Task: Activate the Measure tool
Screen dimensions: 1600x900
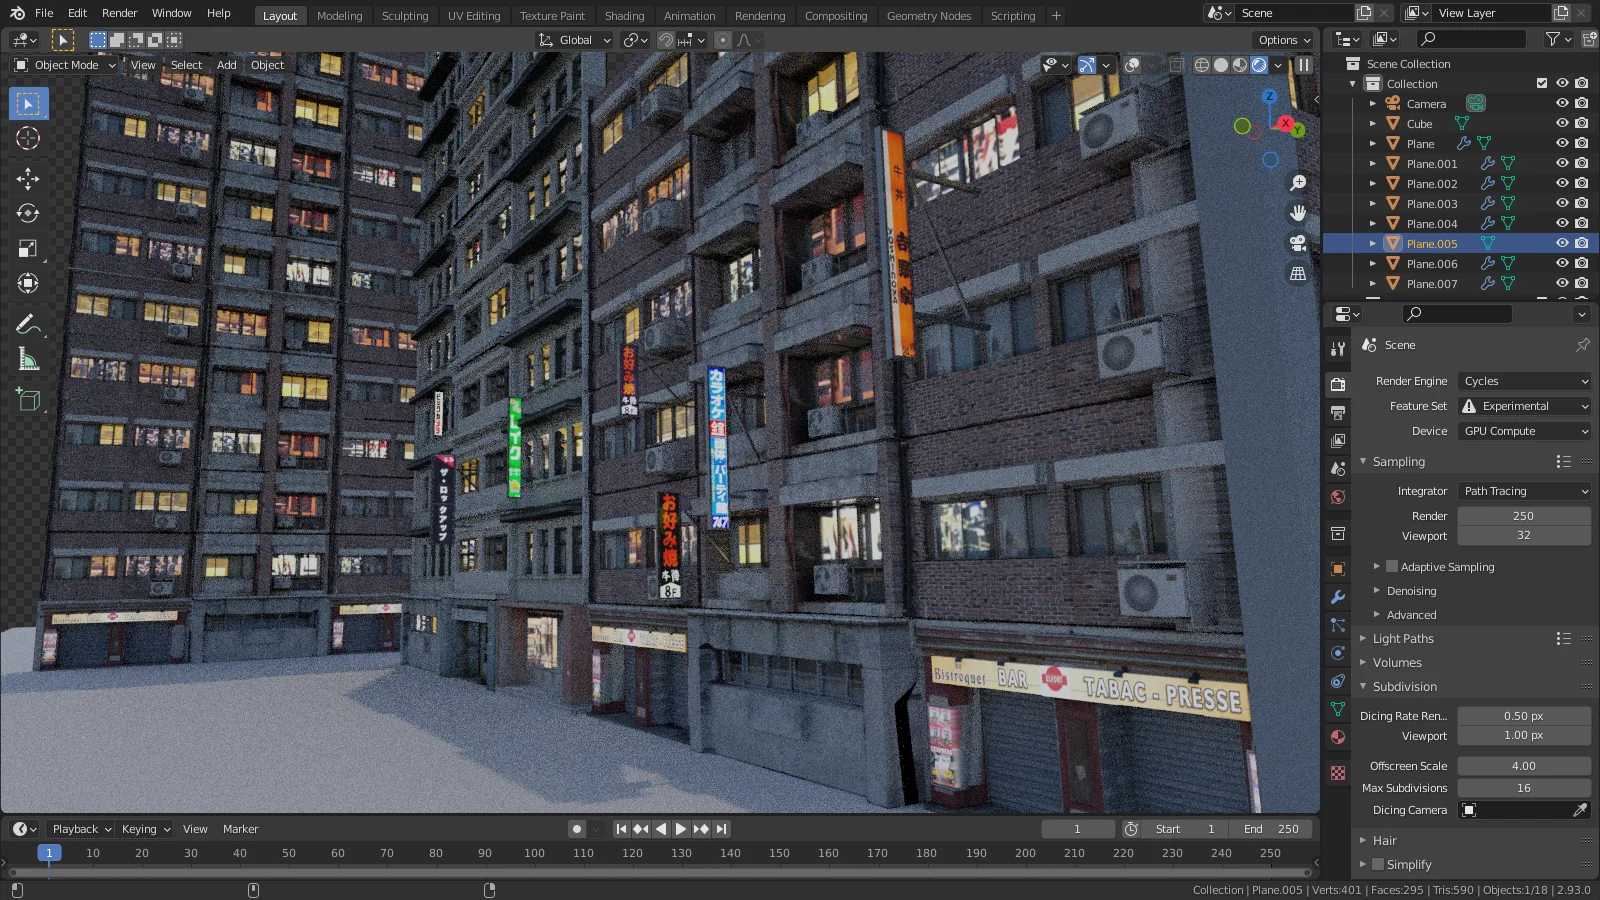Action: tap(27, 360)
